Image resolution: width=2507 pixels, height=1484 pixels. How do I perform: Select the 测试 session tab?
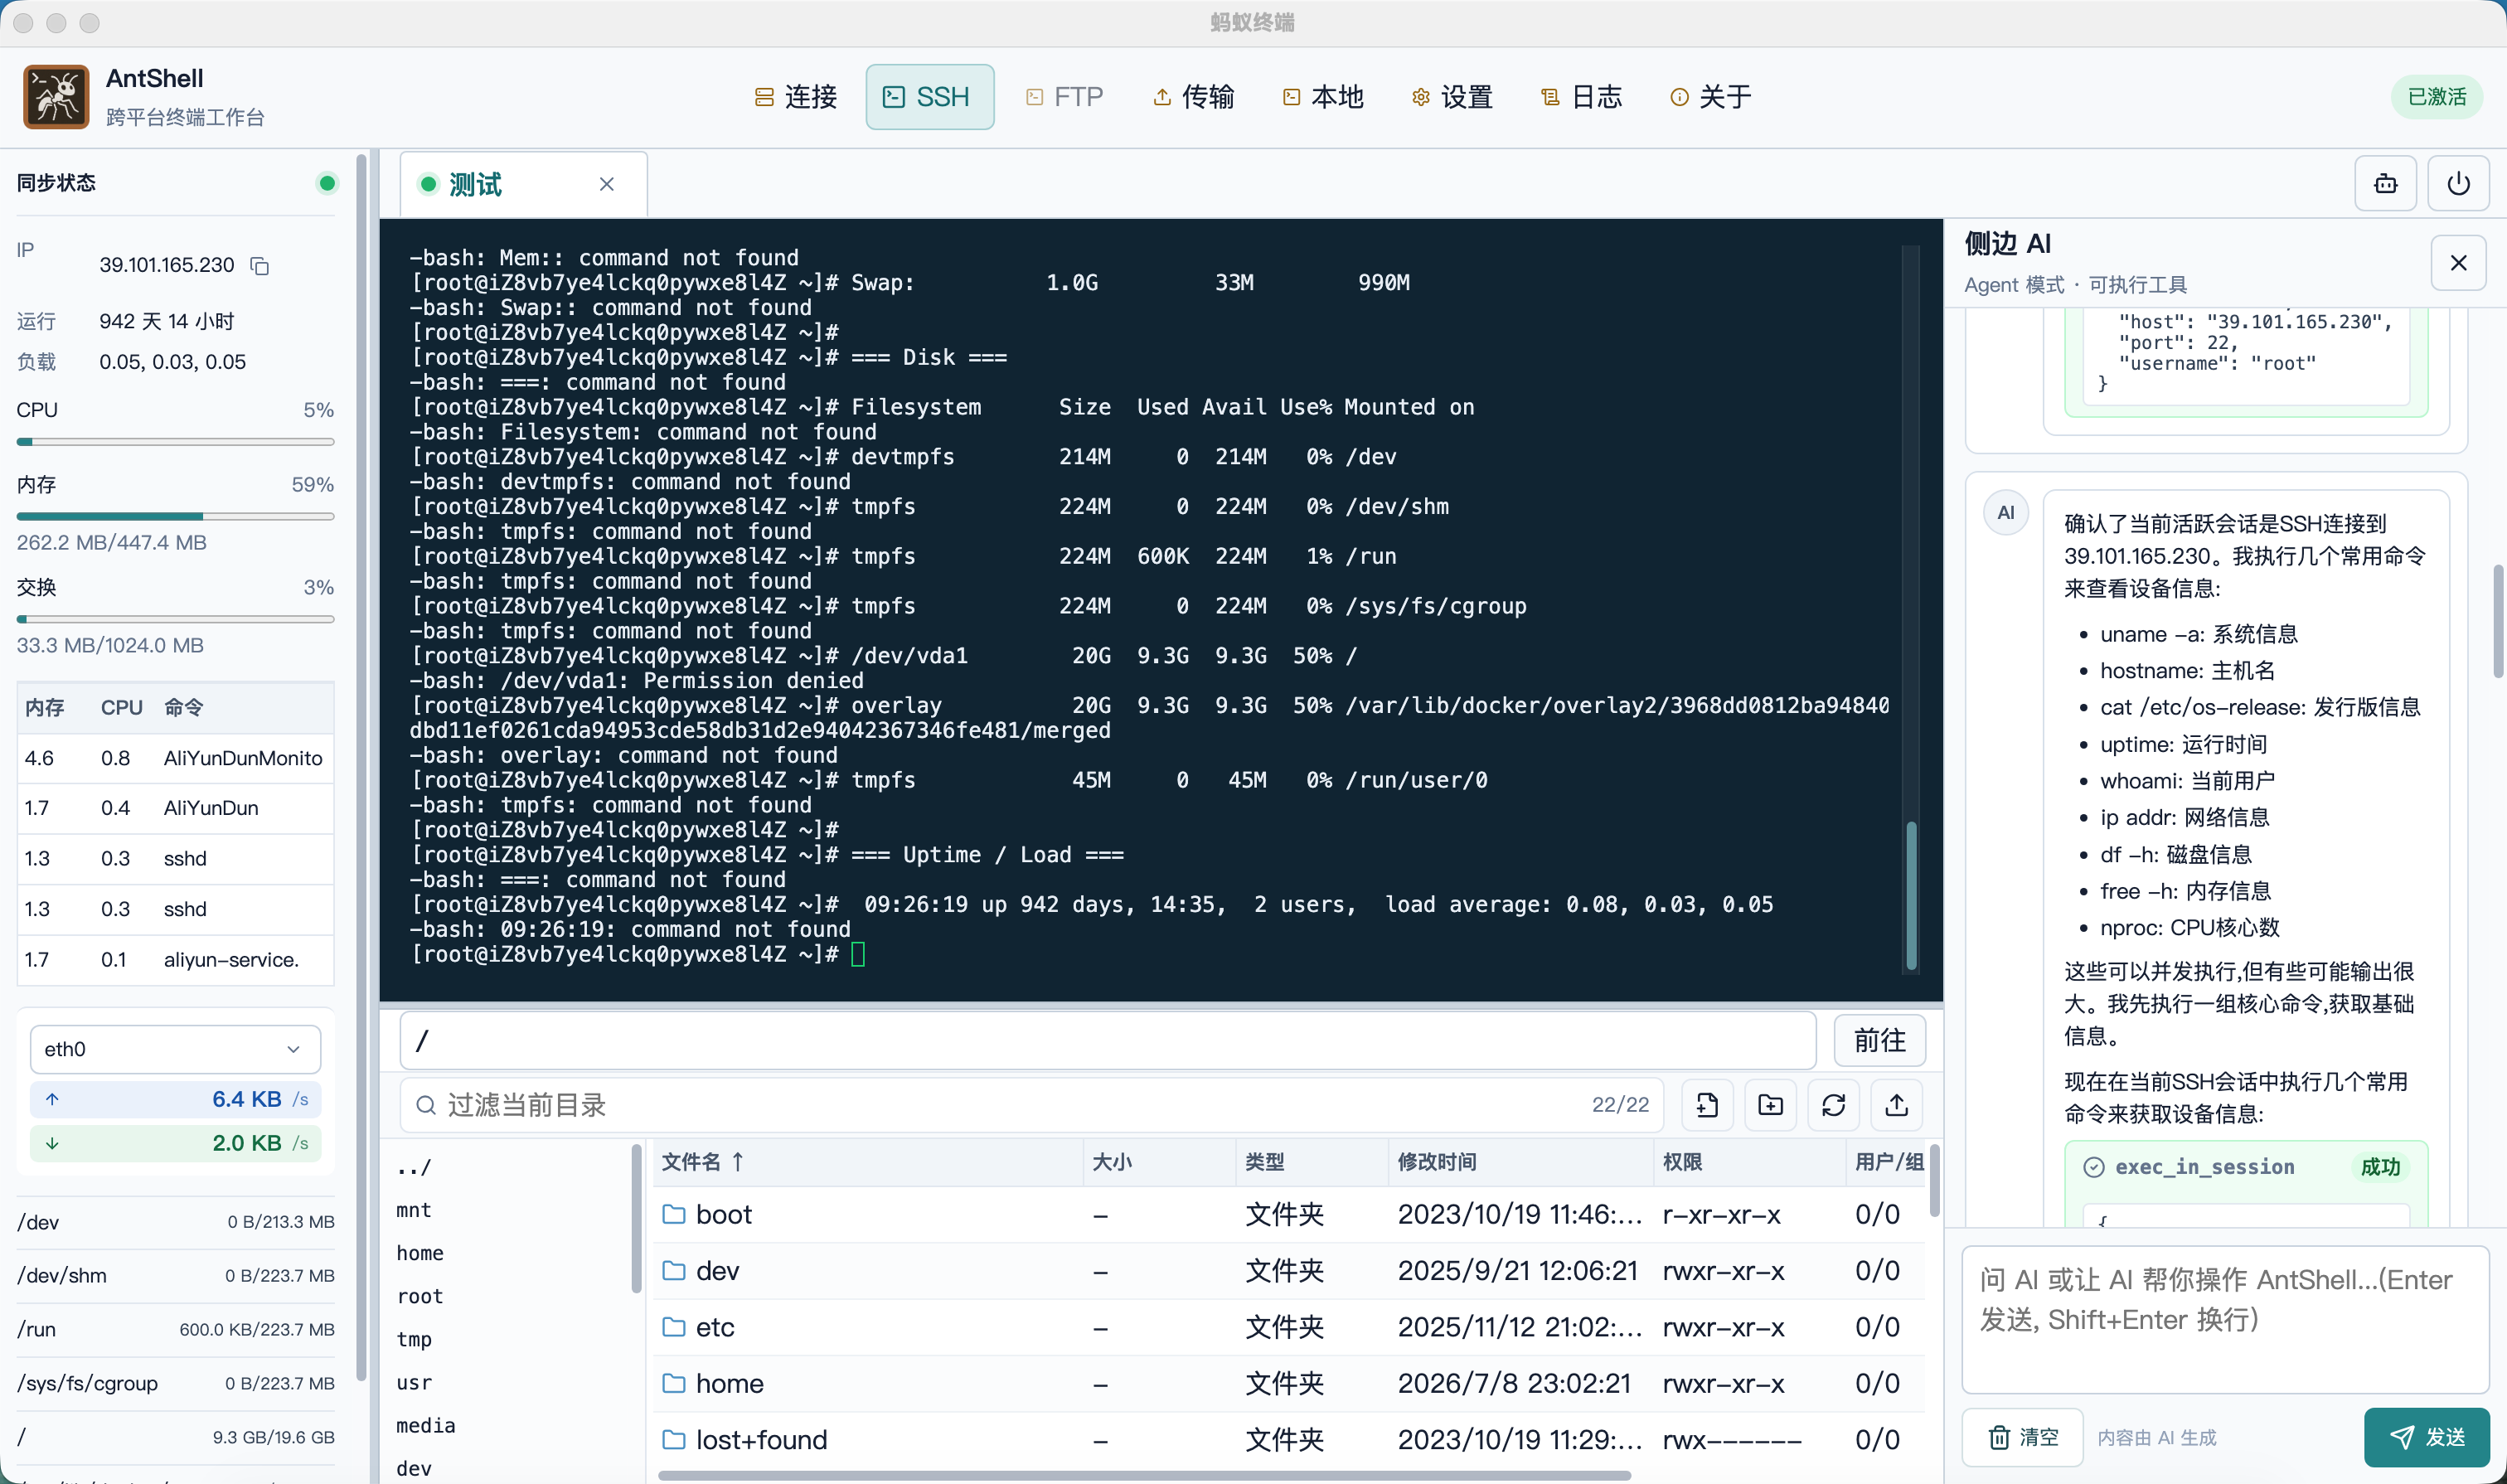tap(523, 184)
